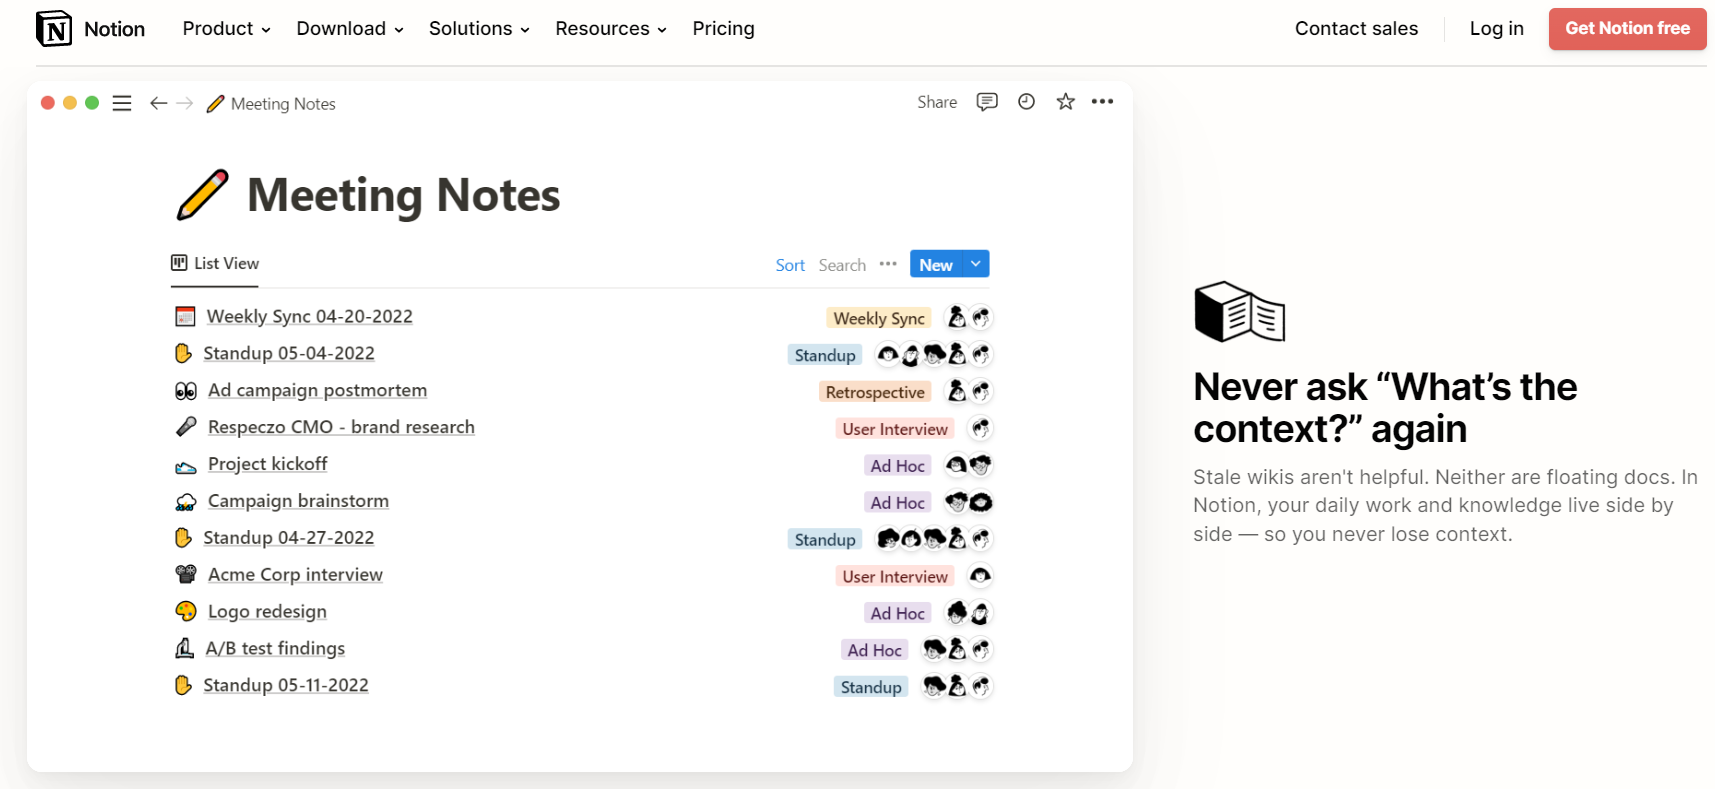Open the three-dot page options menu
This screenshot has height=789, width=1715.
[x=1103, y=102]
